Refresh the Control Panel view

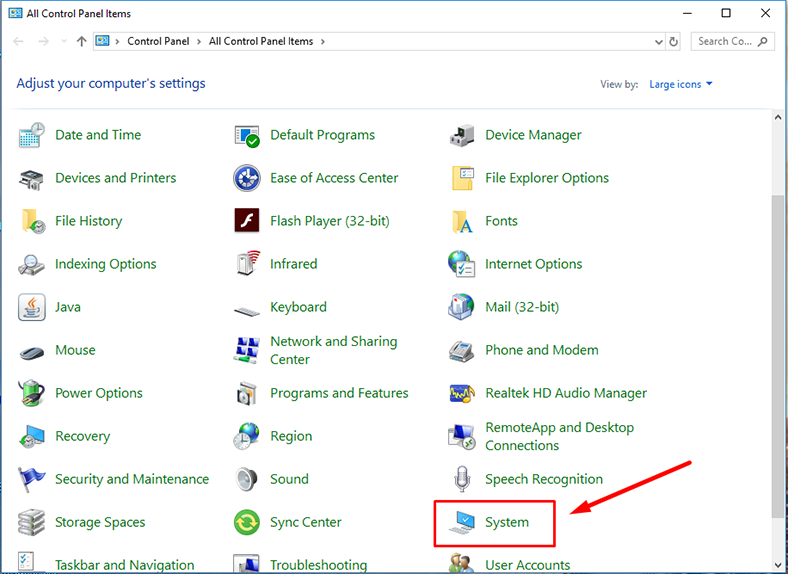(673, 42)
